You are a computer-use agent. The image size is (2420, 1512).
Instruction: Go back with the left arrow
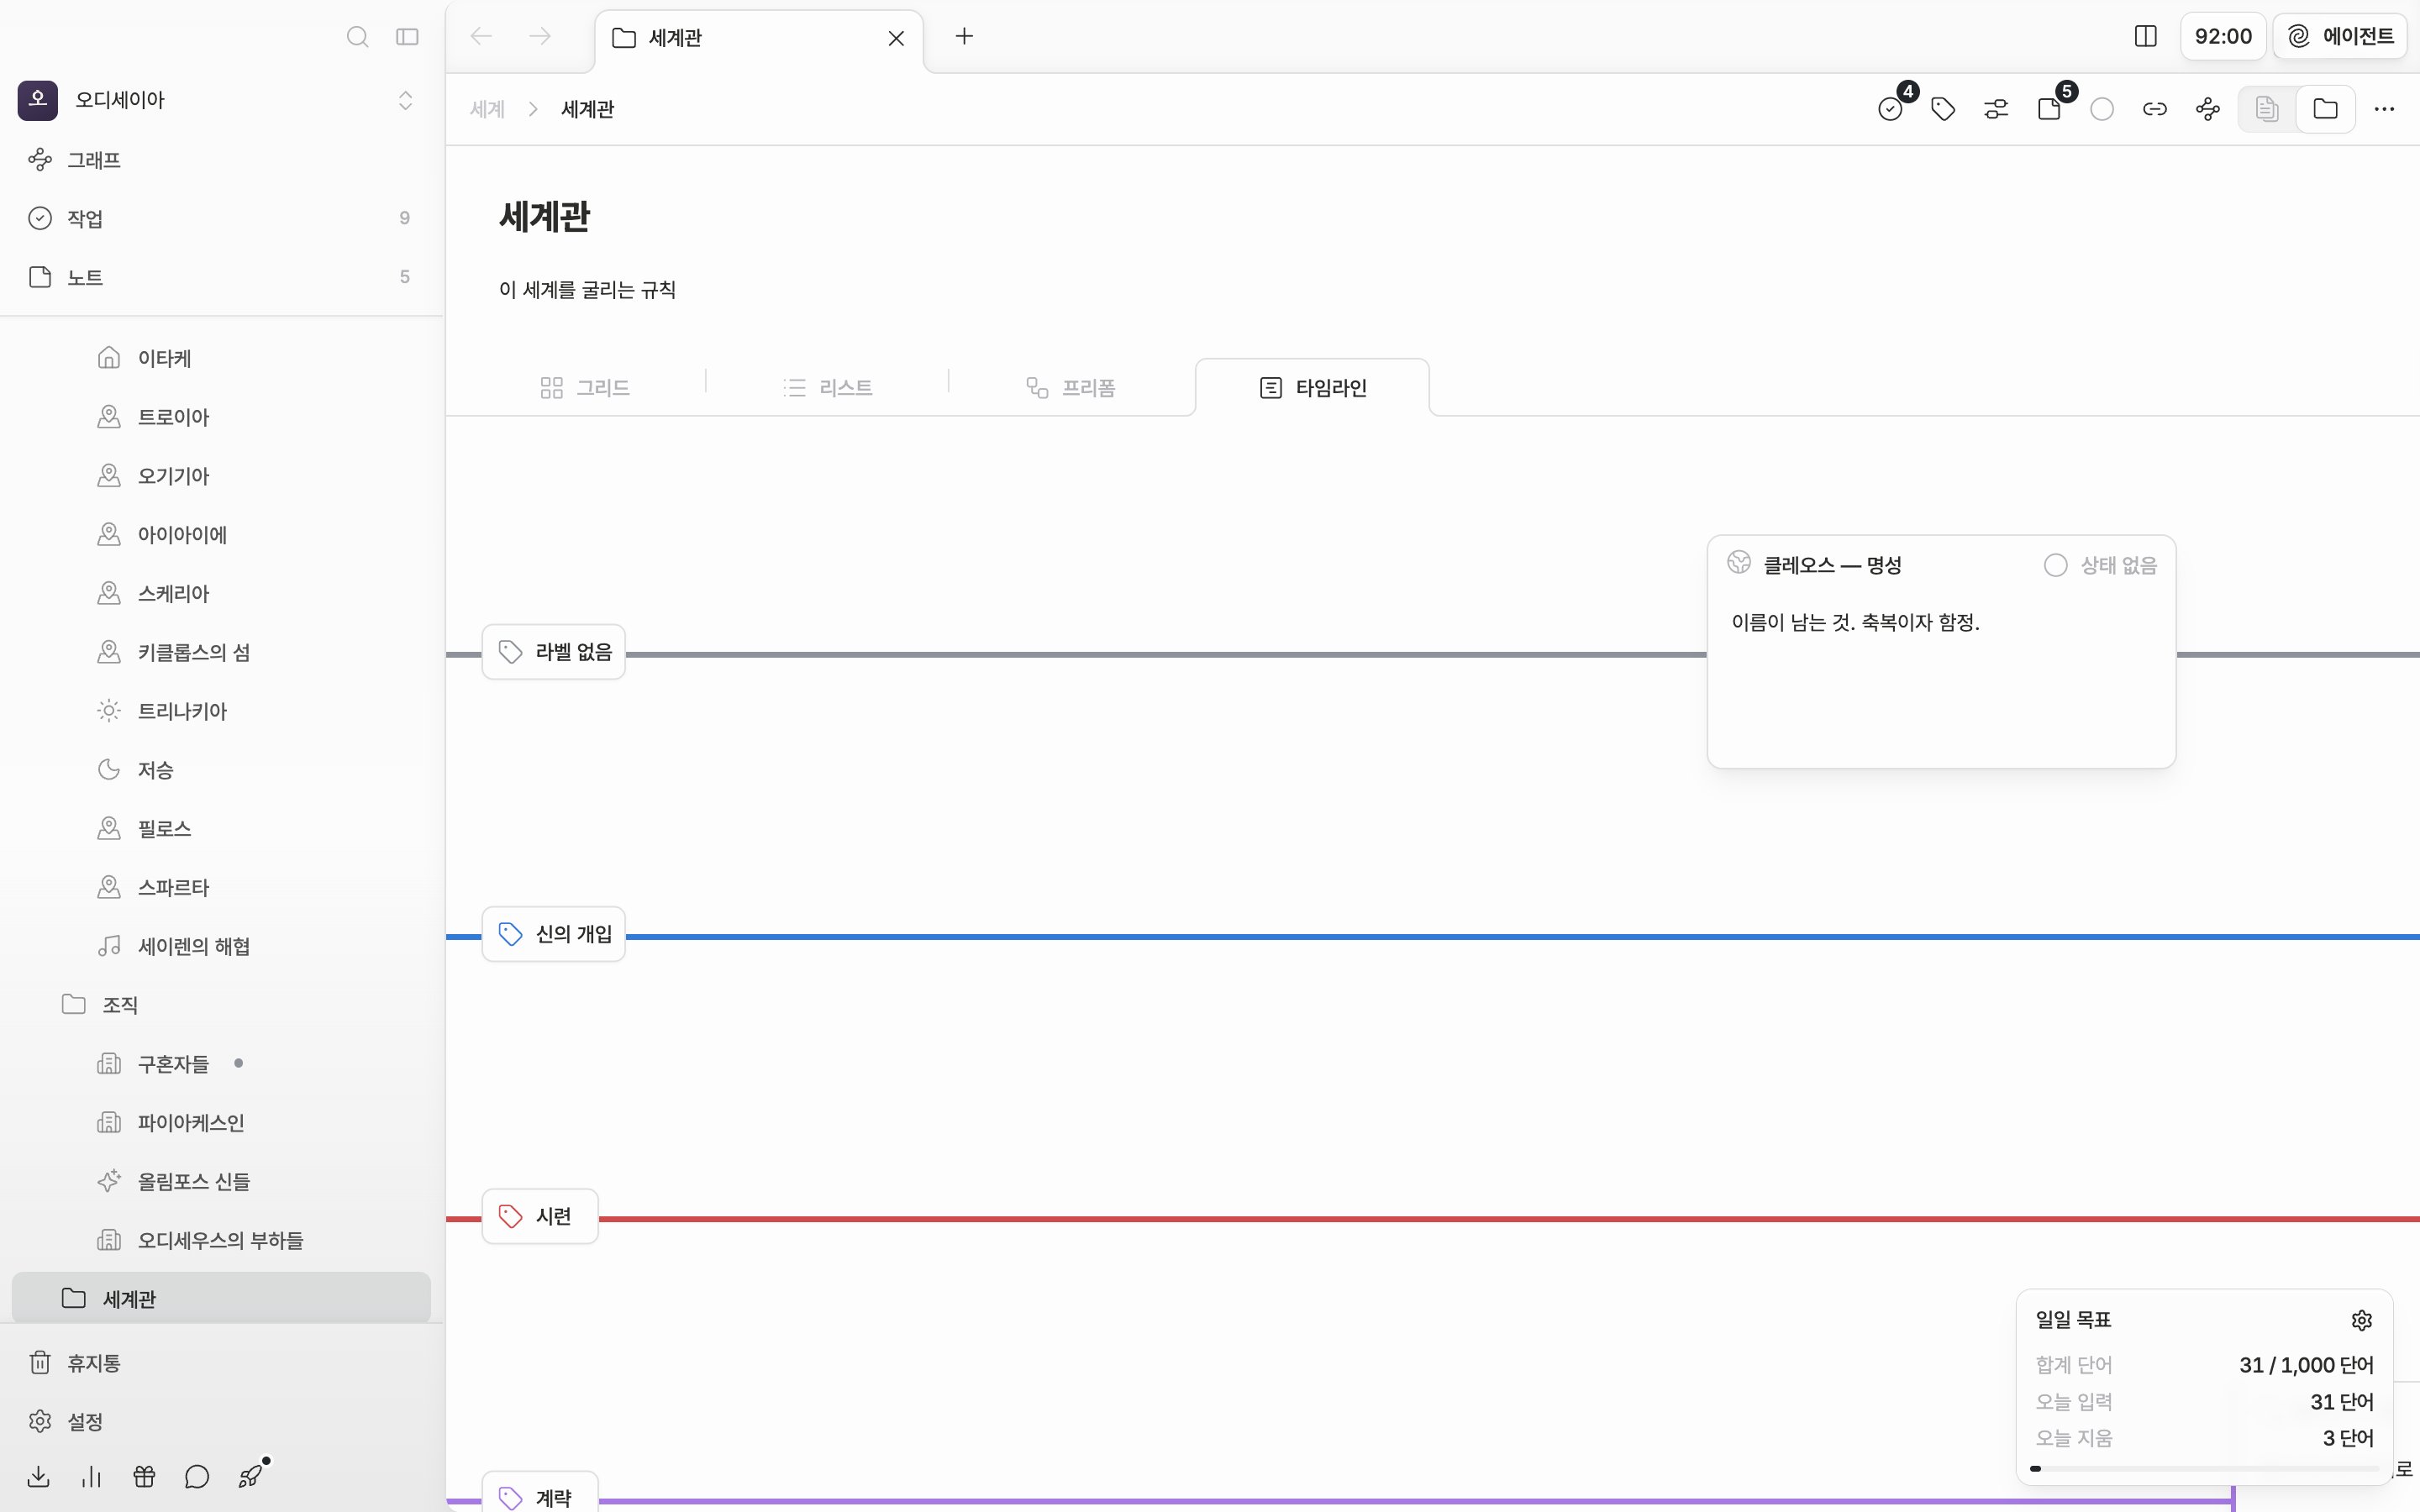click(481, 37)
